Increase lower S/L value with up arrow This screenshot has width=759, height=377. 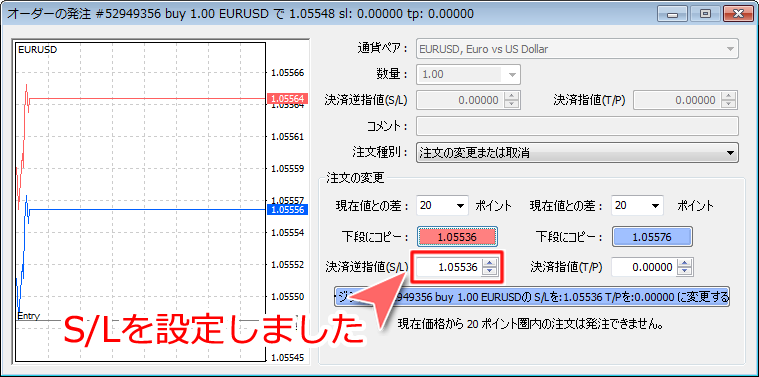coord(490,262)
